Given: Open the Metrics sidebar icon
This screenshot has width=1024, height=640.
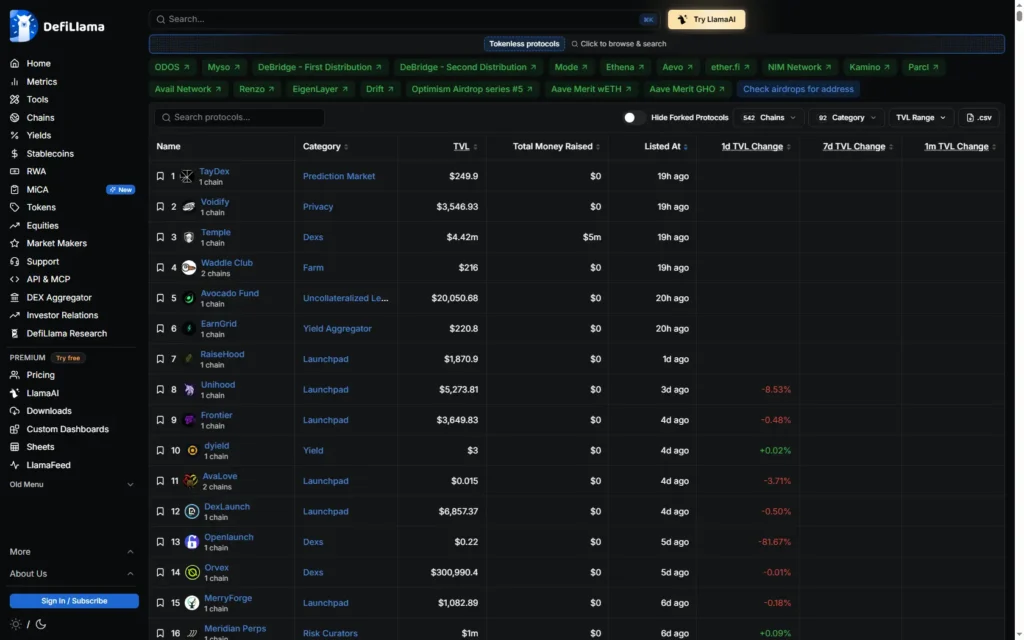Looking at the screenshot, I should pyautogui.click(x=14, y=82).
